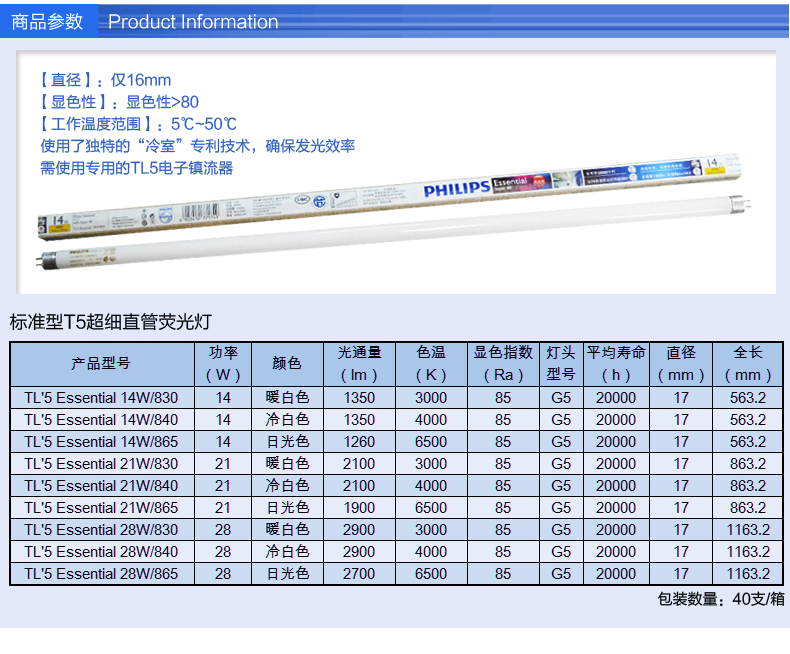Click 1163.2 length in the 28W/830 row
The width and height of the screenshot is (790, 654).
[x=748, y=530]
